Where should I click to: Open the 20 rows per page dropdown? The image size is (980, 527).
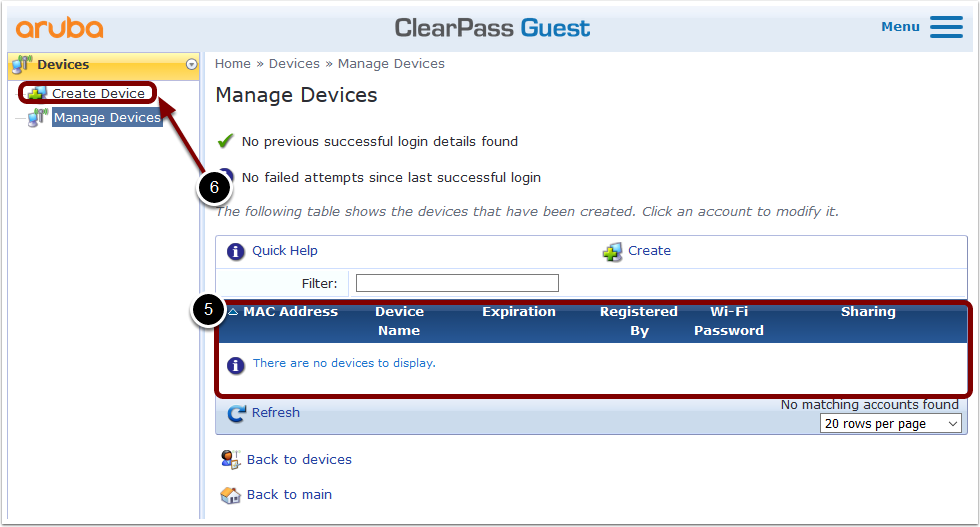891,424
